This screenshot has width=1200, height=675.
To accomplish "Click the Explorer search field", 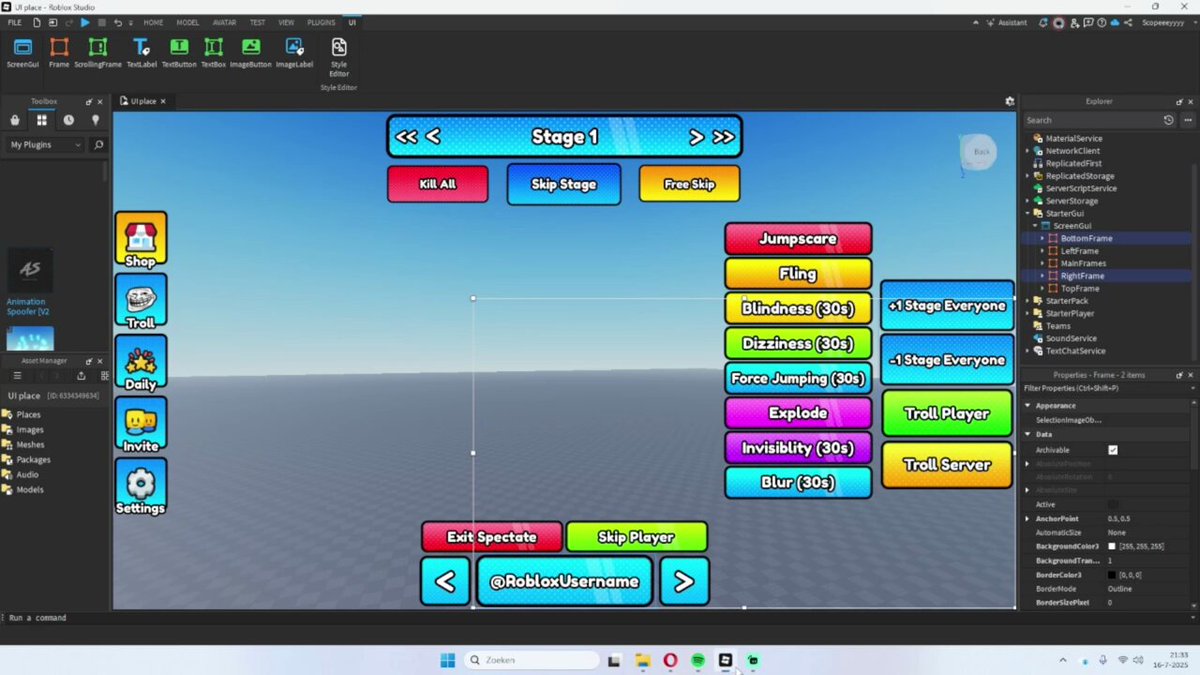I will click(1091, 120).
